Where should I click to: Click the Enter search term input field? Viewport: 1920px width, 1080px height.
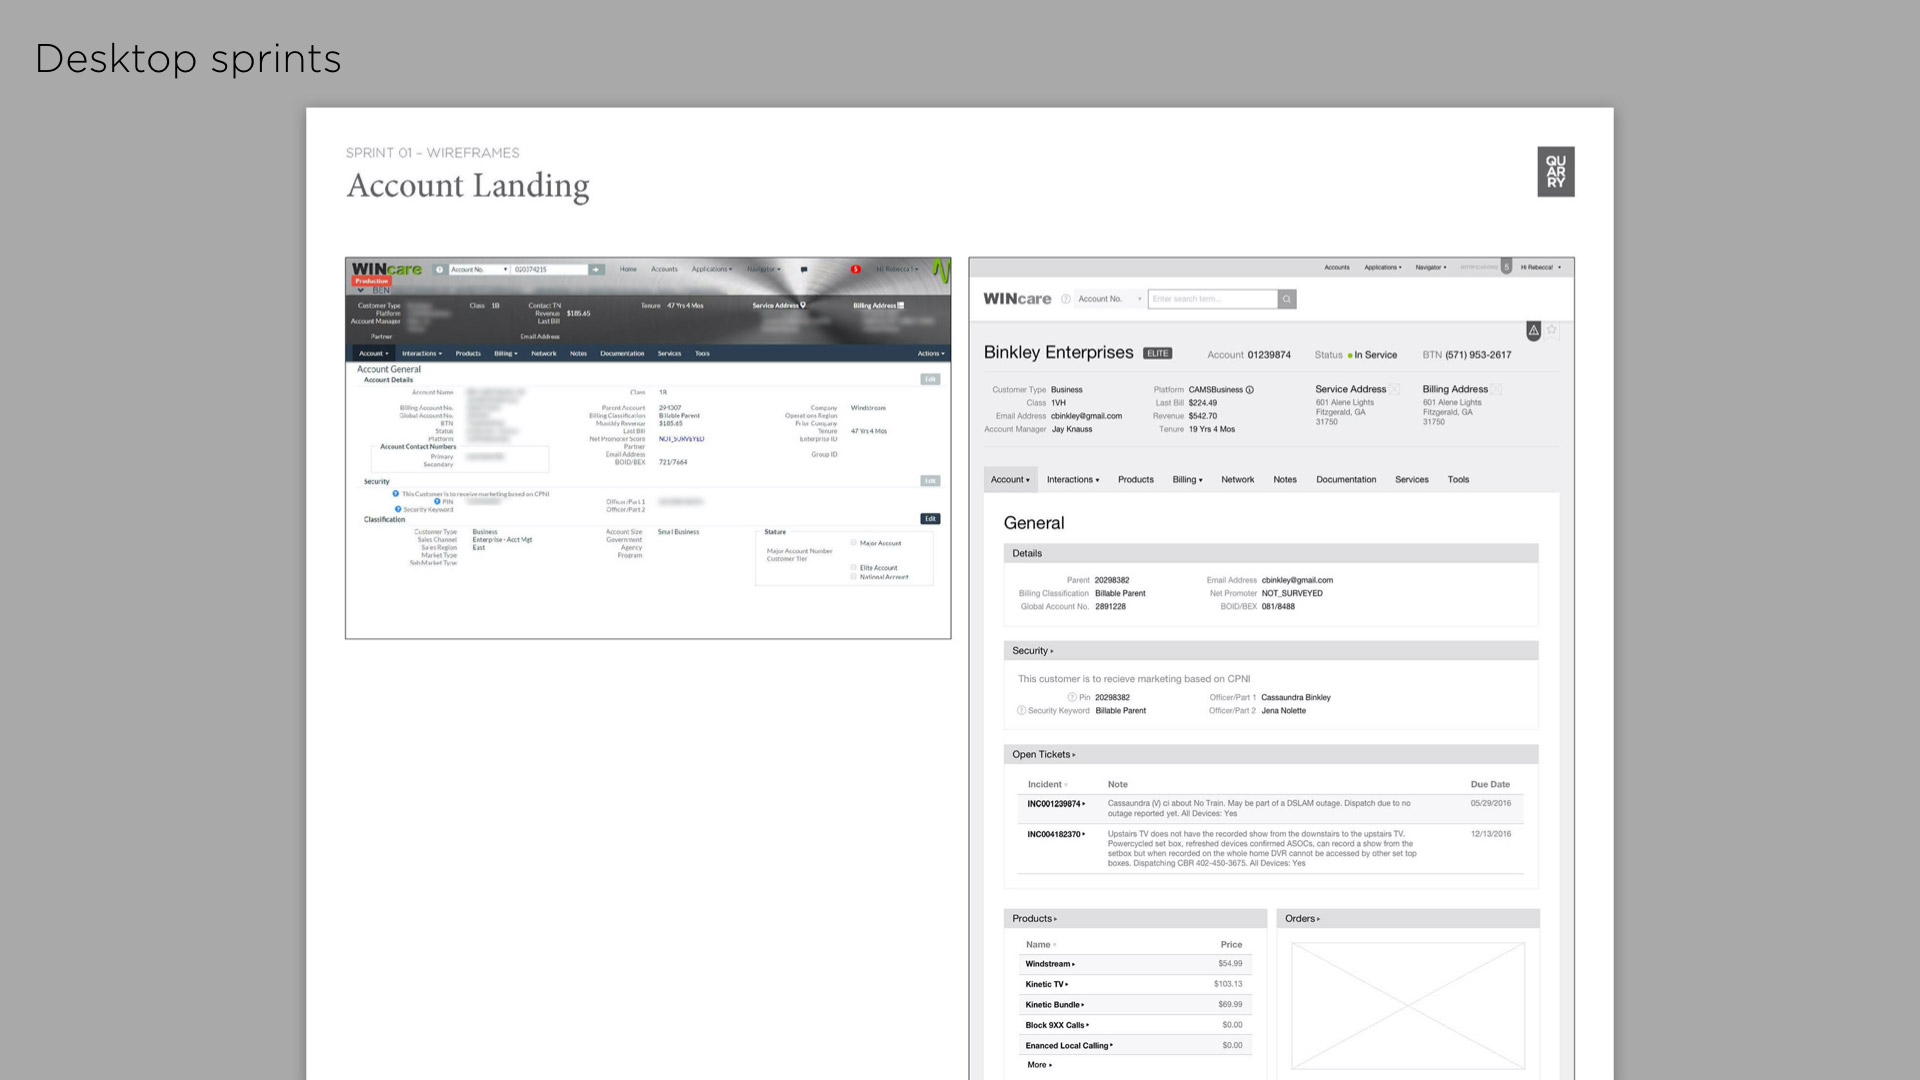1212,299
